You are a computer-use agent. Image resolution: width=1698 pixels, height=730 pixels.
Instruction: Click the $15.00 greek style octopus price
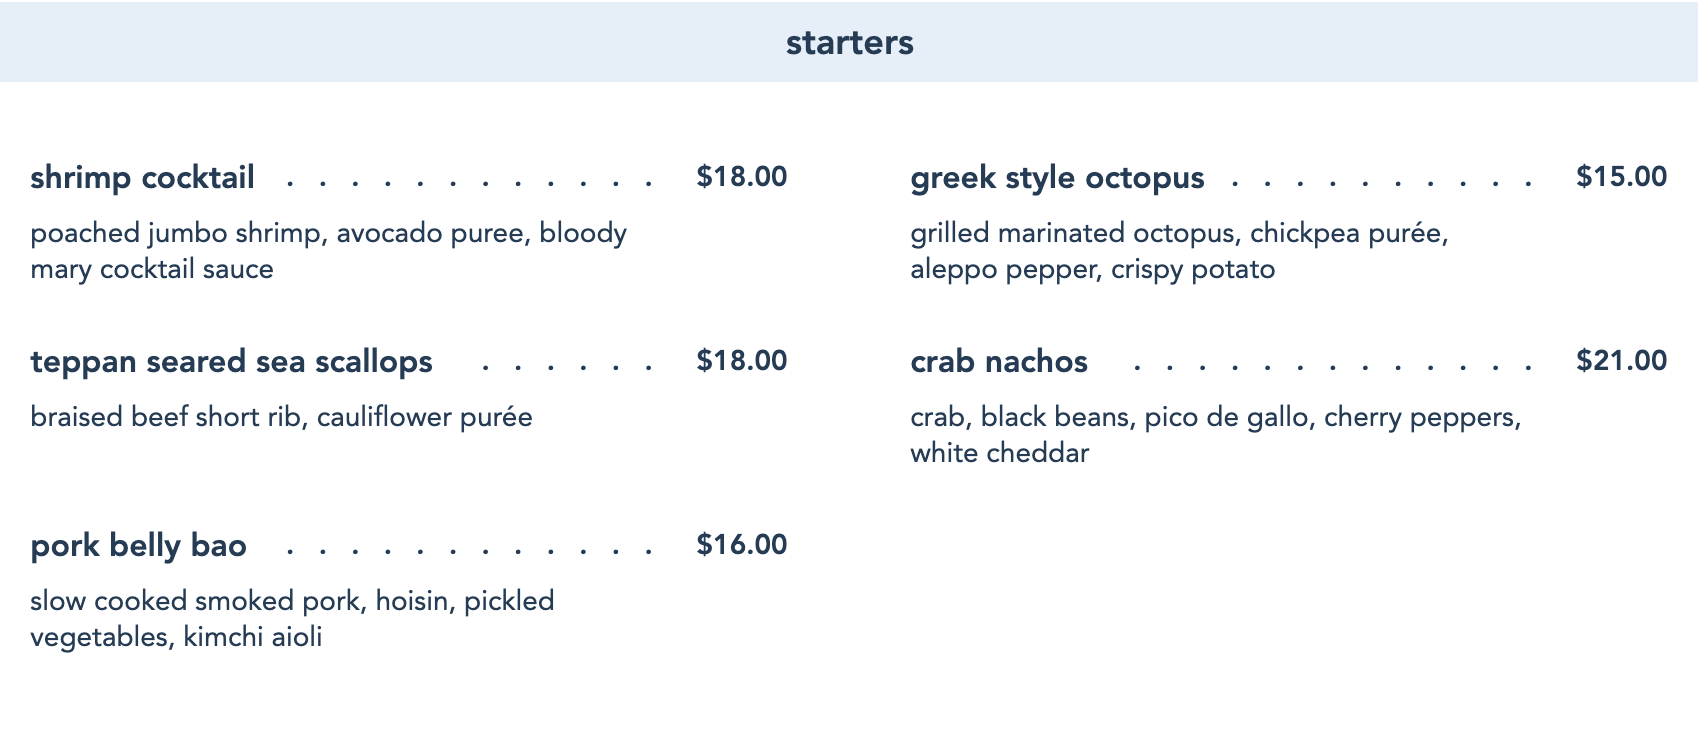[1621, 177]
